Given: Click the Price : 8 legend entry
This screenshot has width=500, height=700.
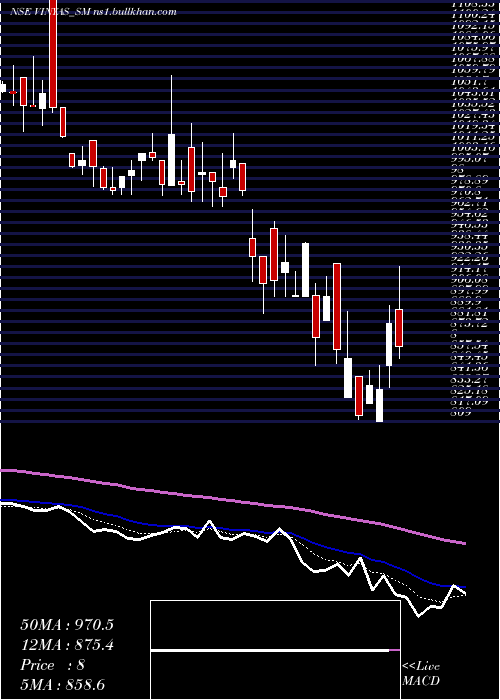Looking at the screenshot, I should tap(53, 665).
